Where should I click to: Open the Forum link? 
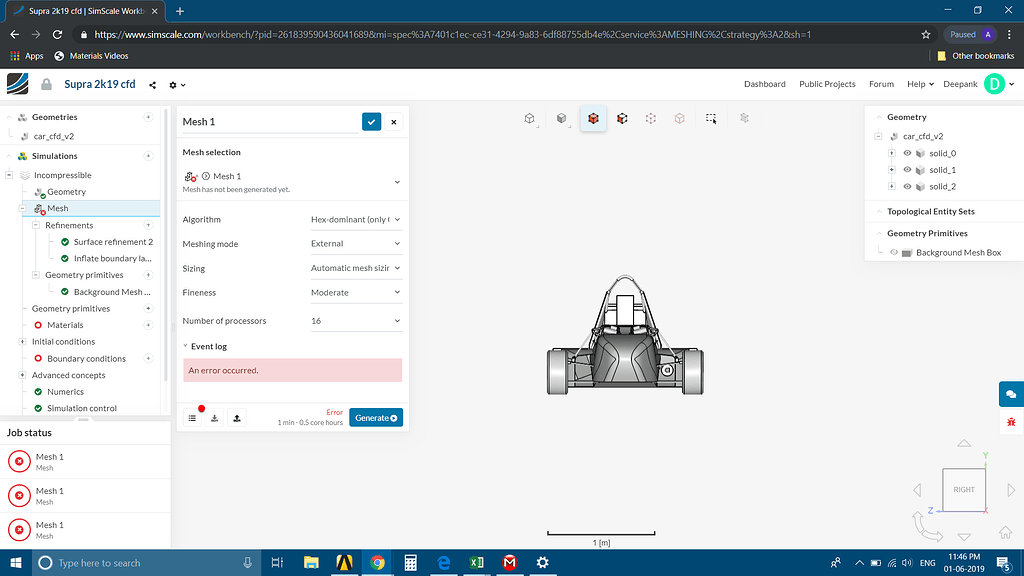coord(881,84)
